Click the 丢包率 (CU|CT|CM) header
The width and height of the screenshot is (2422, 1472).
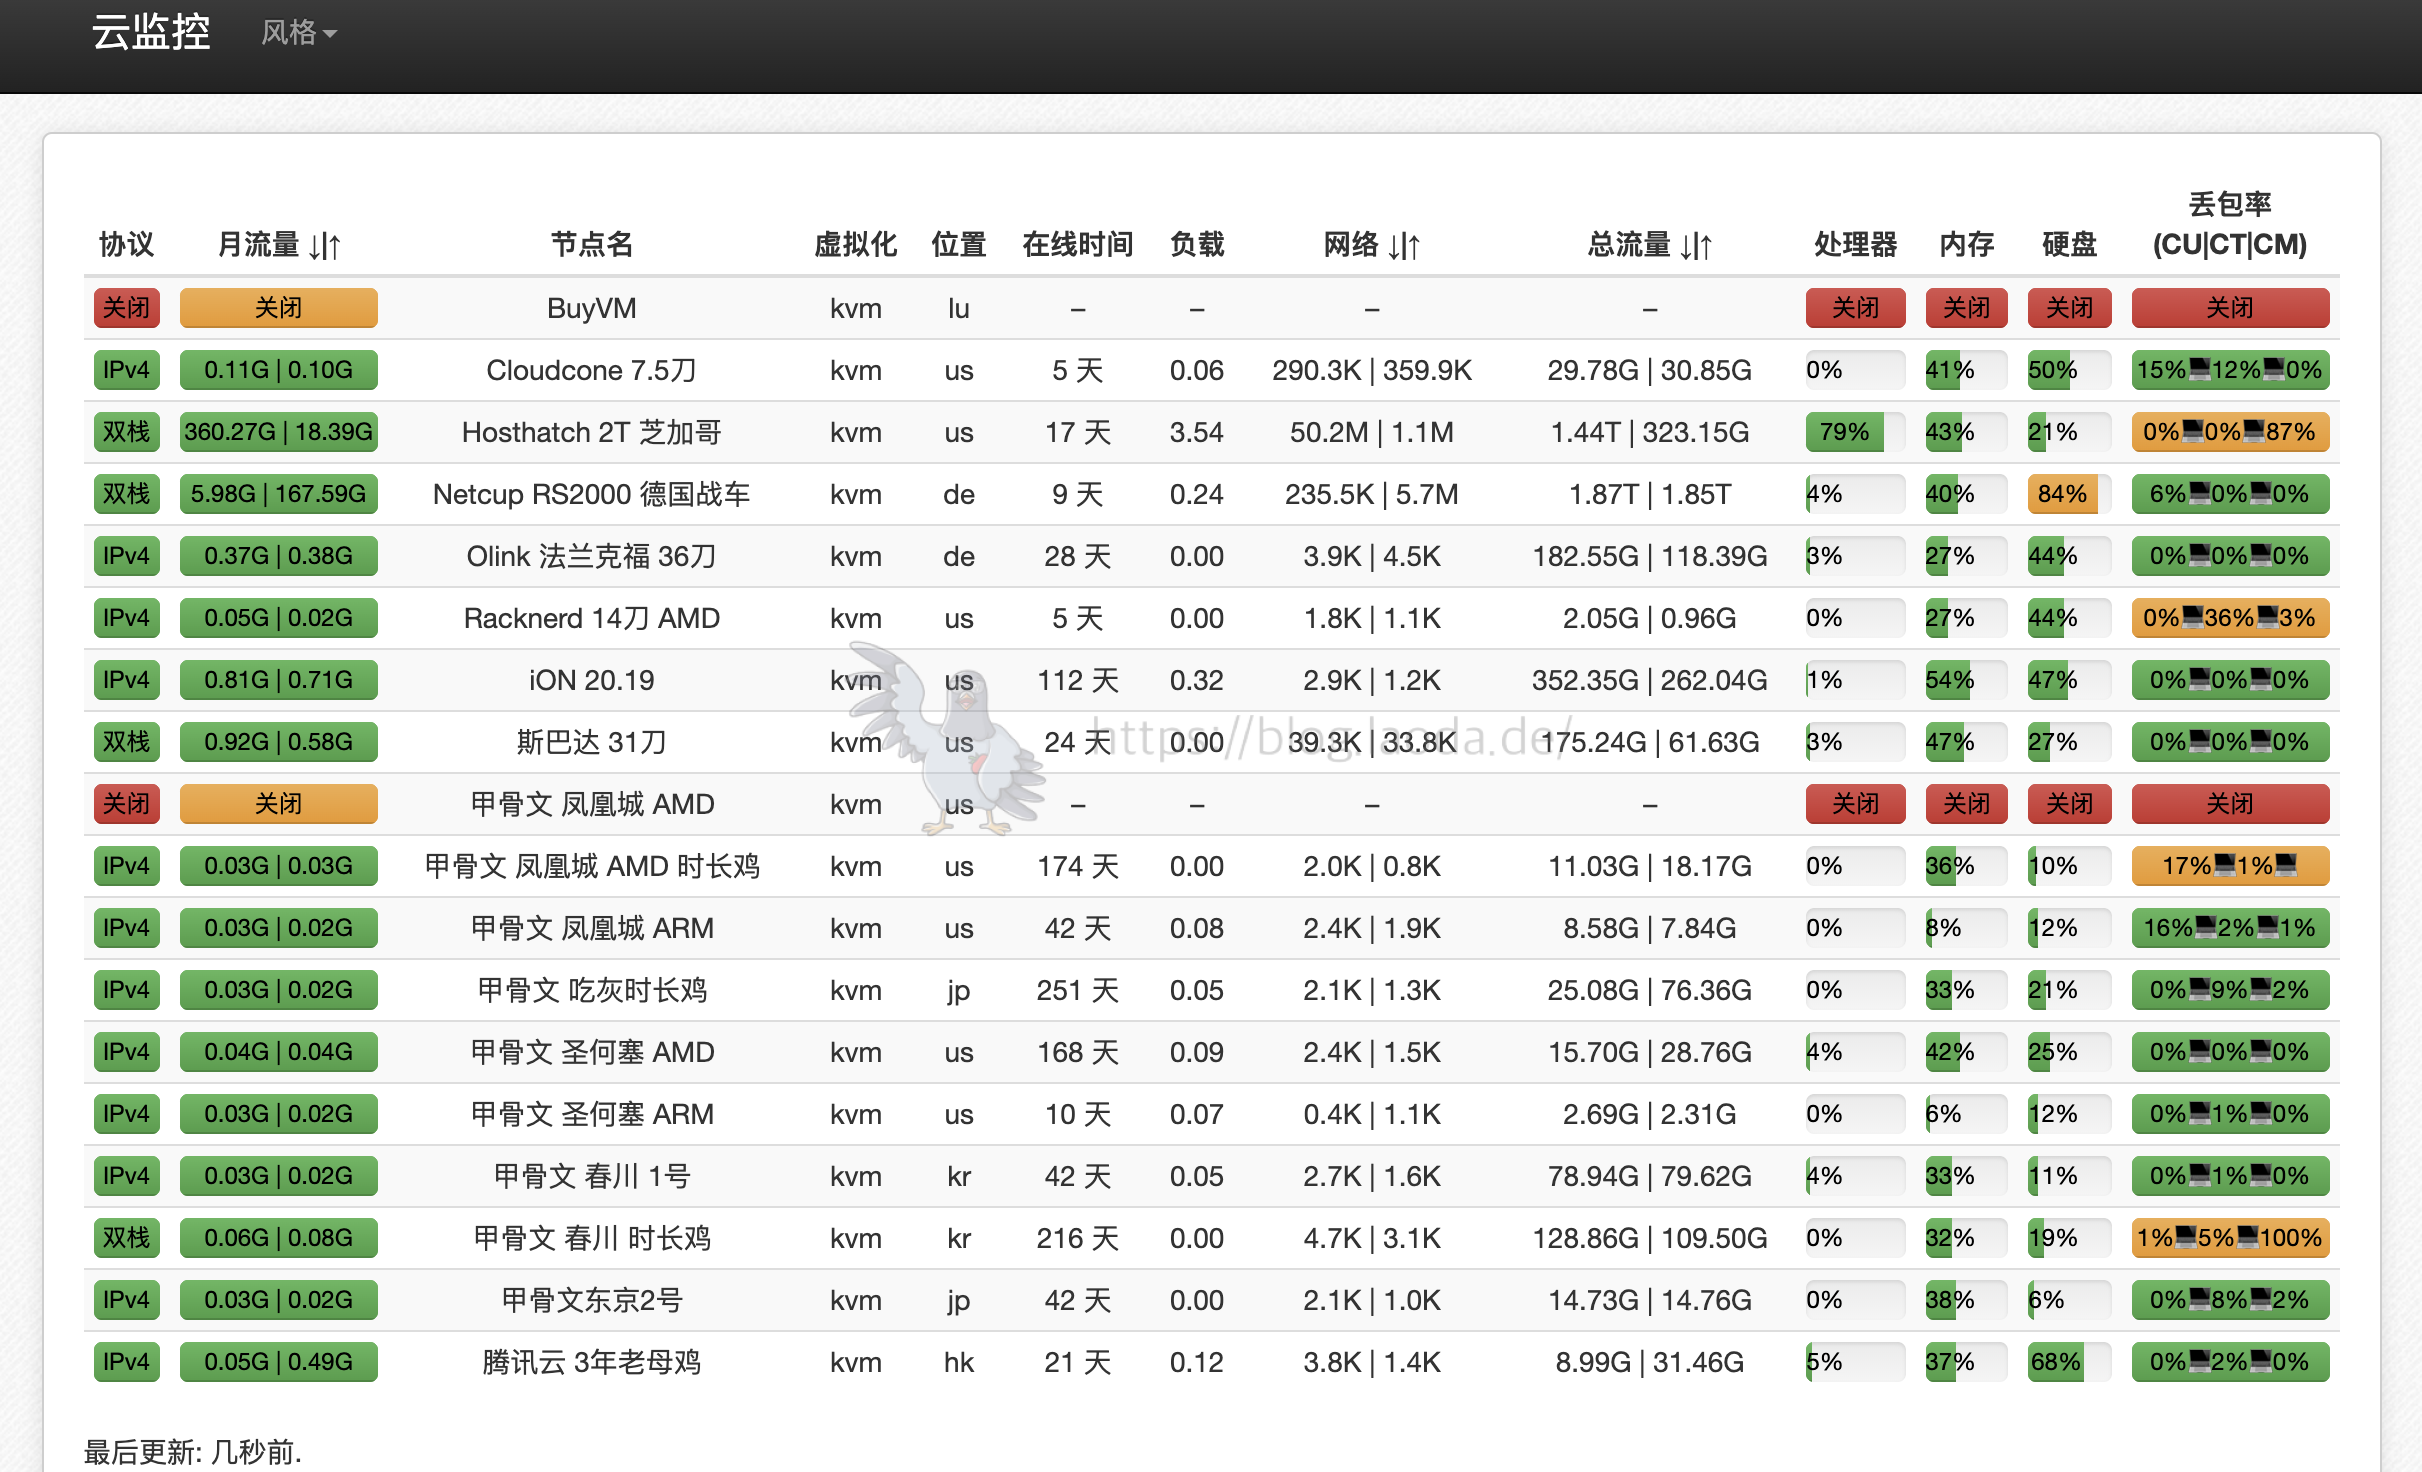(x=2229, y=224)
